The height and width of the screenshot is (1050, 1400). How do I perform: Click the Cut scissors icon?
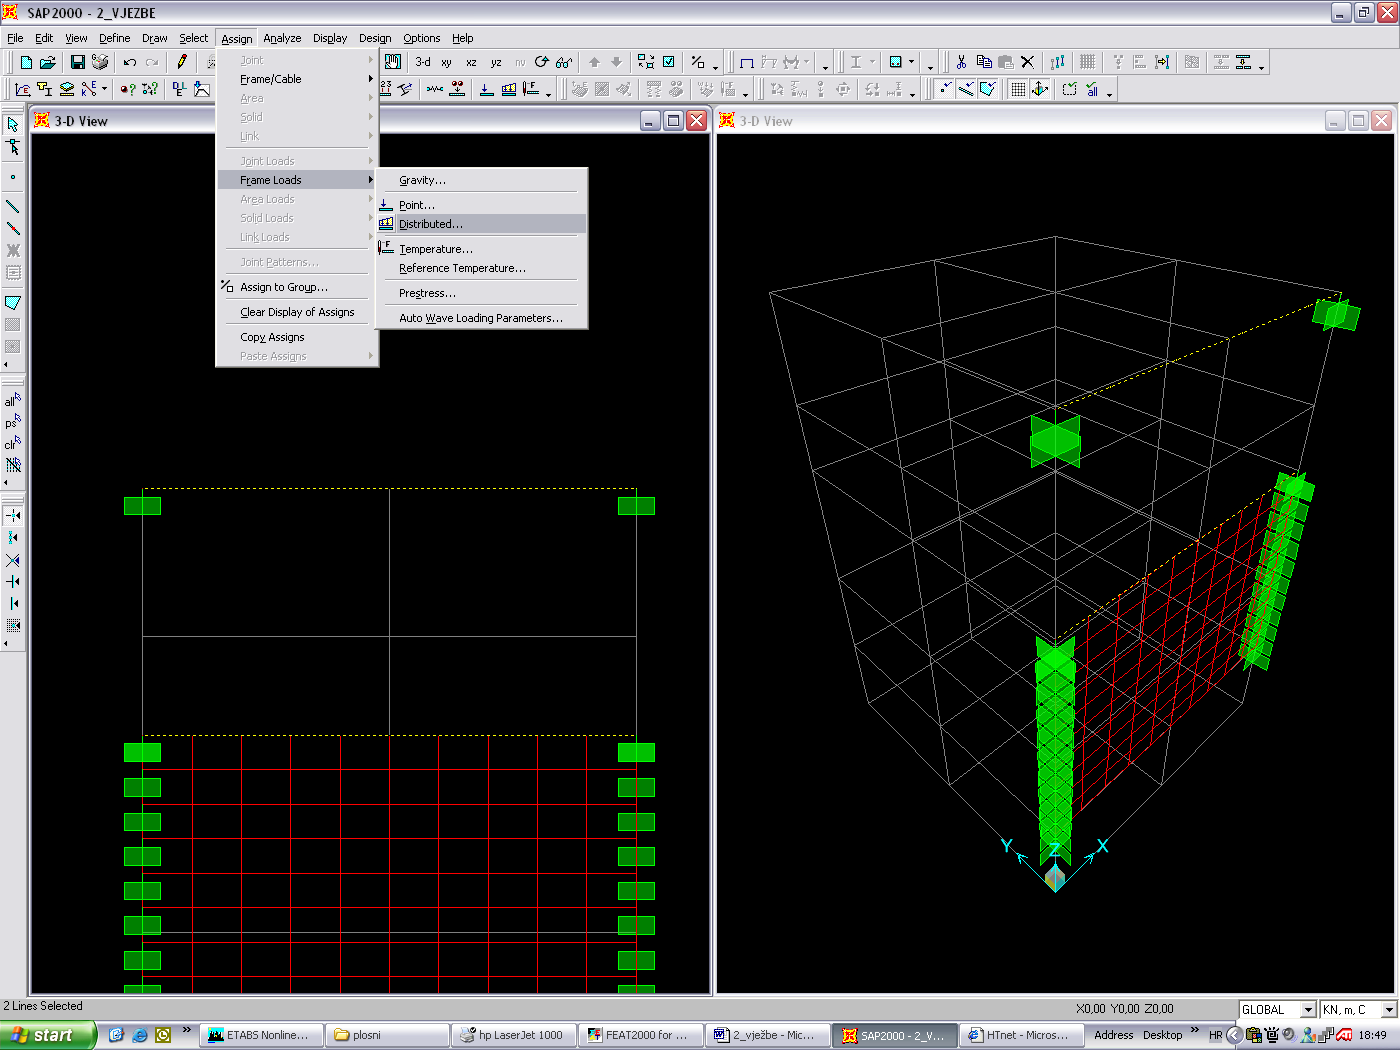point(961,62)
